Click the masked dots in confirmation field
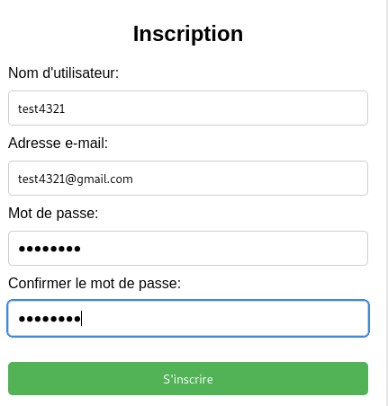This screenshot has height=406, width=388. (x=49, y=319)
